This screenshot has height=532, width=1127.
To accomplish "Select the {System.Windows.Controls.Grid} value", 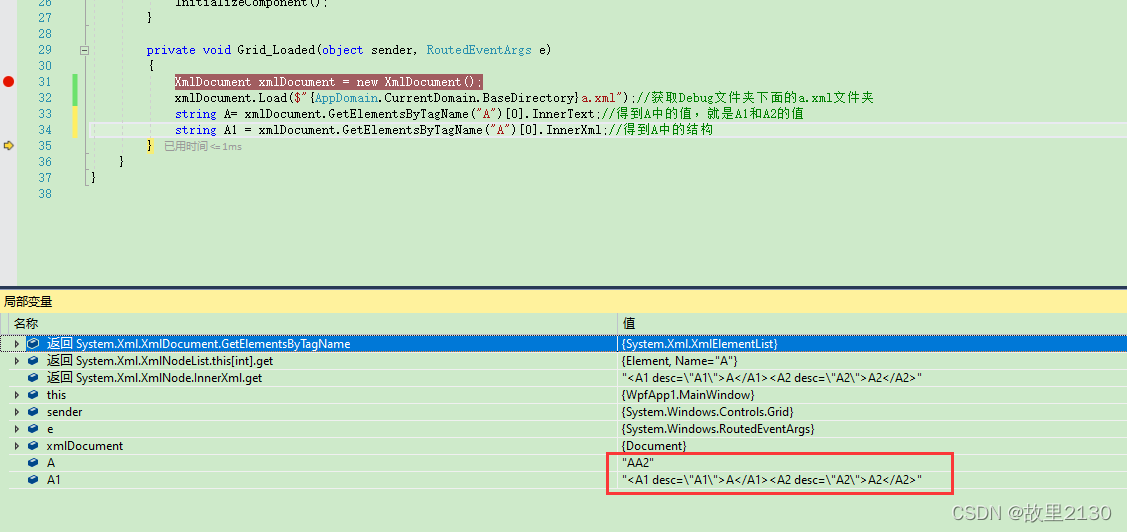I will (707, 412).
